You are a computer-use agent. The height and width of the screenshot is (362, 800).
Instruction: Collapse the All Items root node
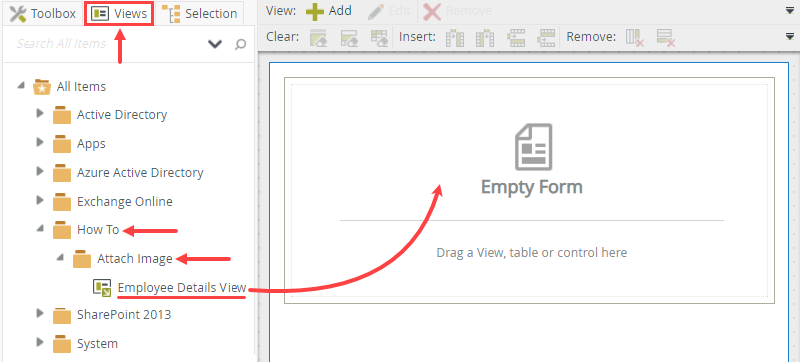[20, 86]
